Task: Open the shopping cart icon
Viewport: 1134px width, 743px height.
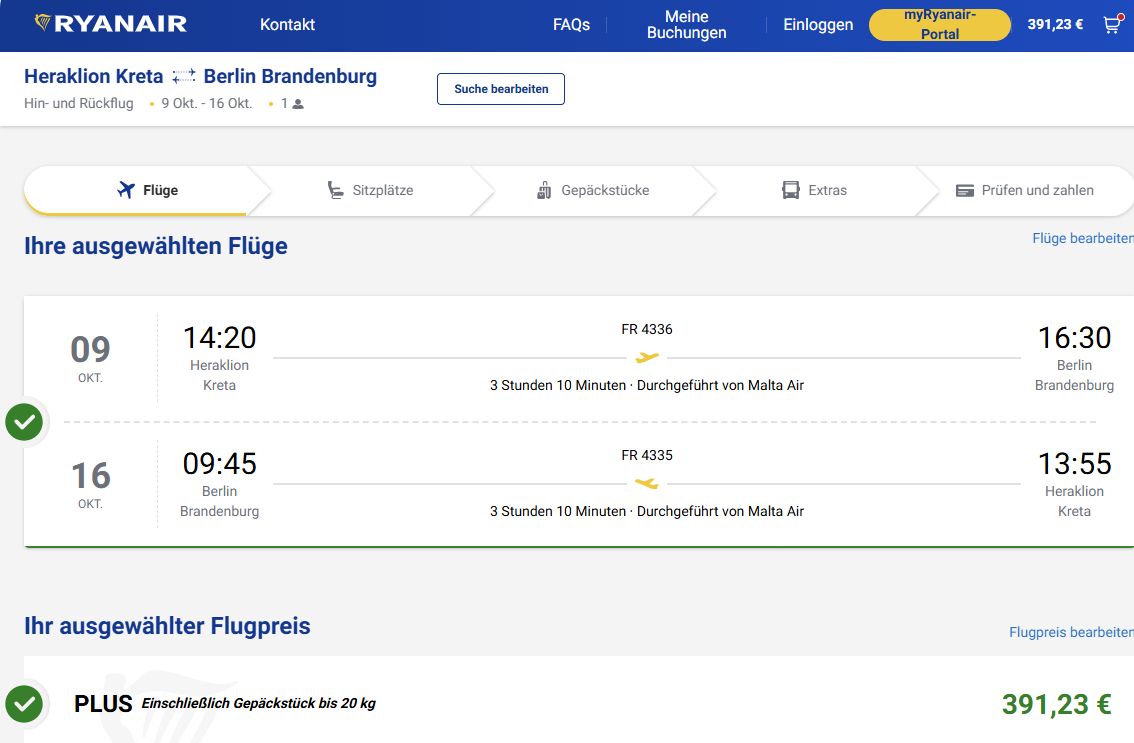Action: click(1111, 26)
